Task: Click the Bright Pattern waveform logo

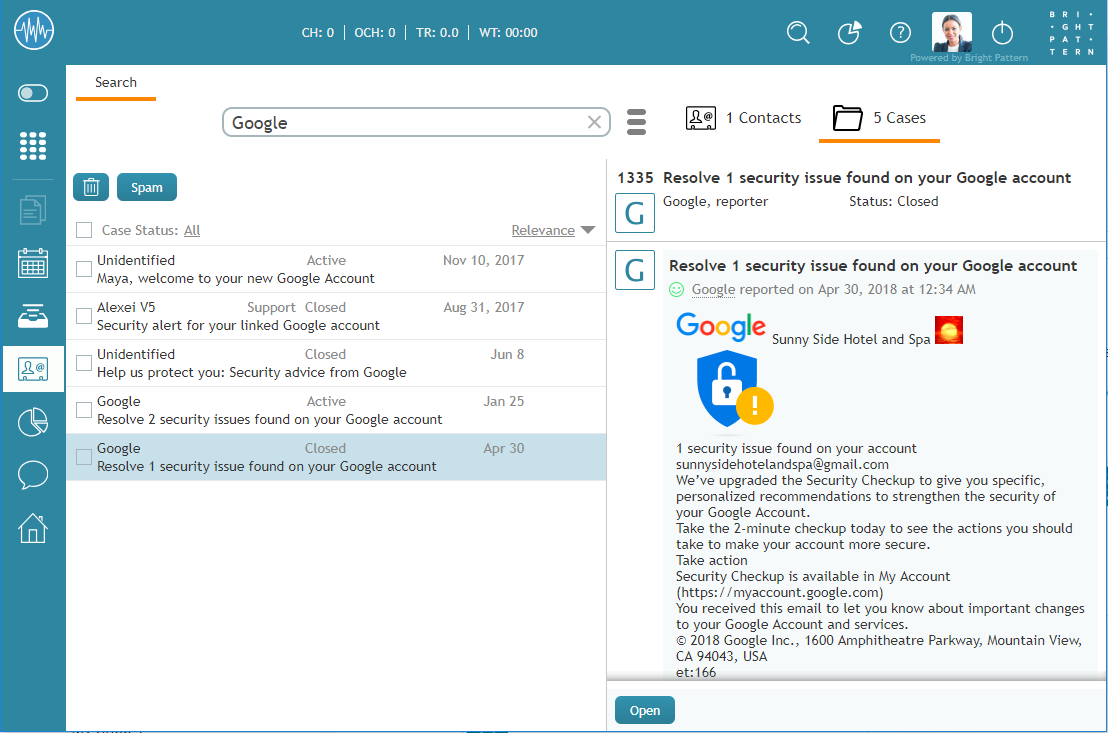Action: coord(34,30)
